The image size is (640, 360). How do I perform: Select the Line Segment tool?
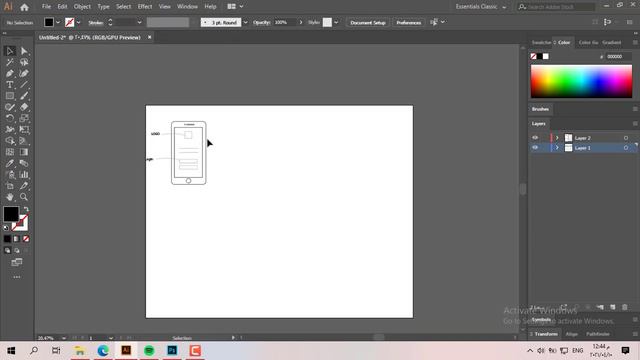24,84
